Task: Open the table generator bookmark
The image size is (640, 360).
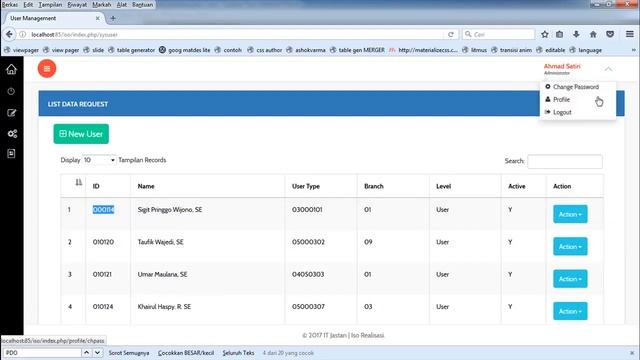Action: pos(131,50)
